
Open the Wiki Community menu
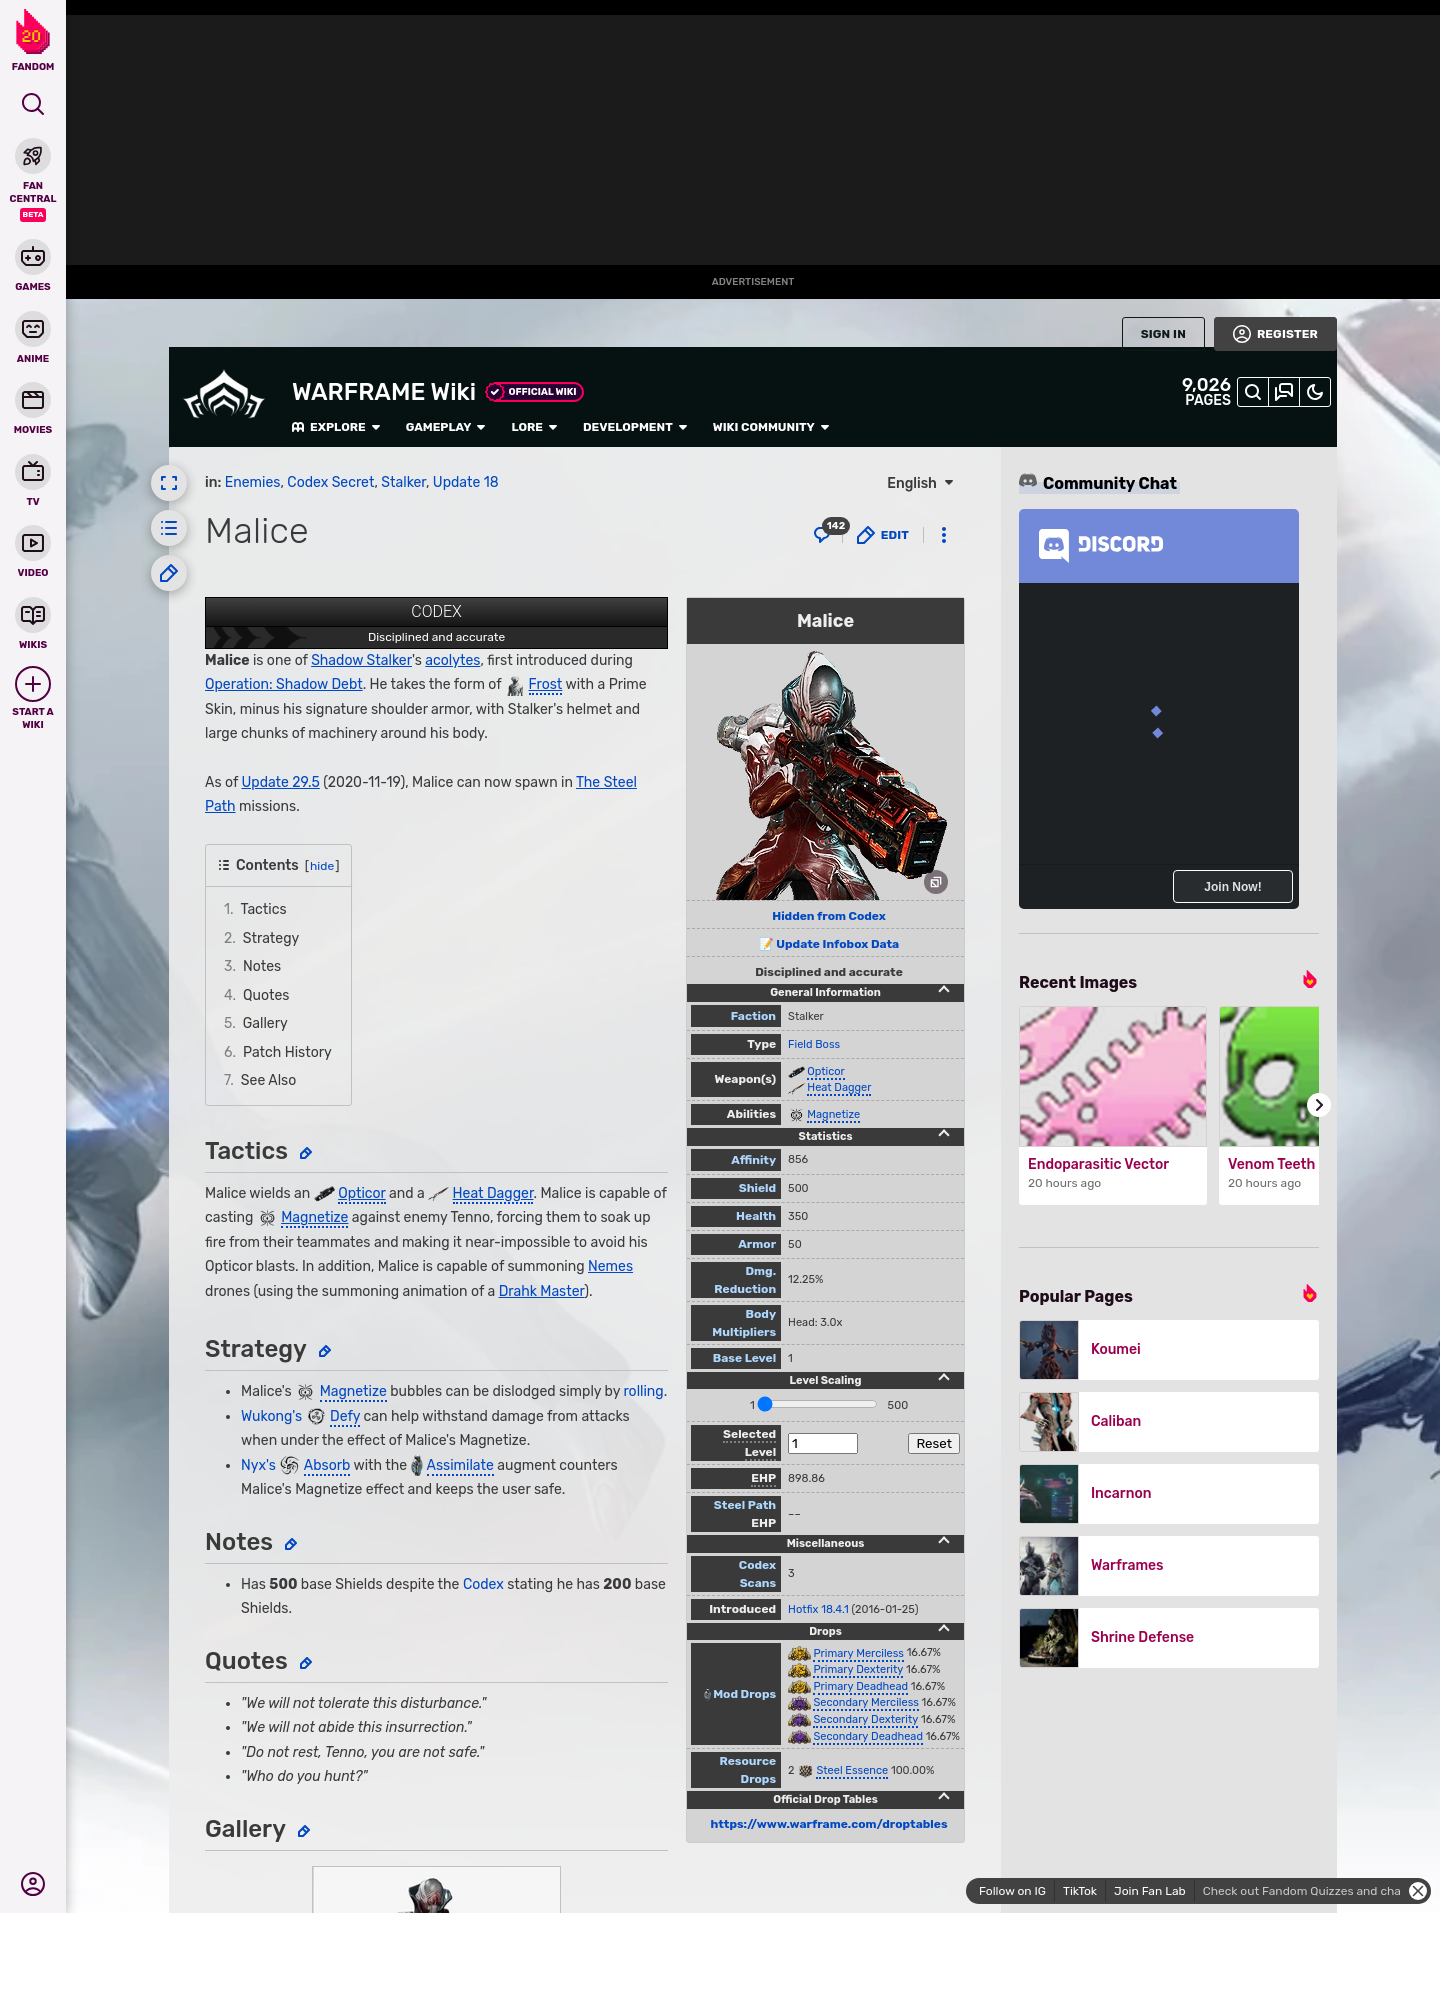pyautogui.click(x=771, y=427)
